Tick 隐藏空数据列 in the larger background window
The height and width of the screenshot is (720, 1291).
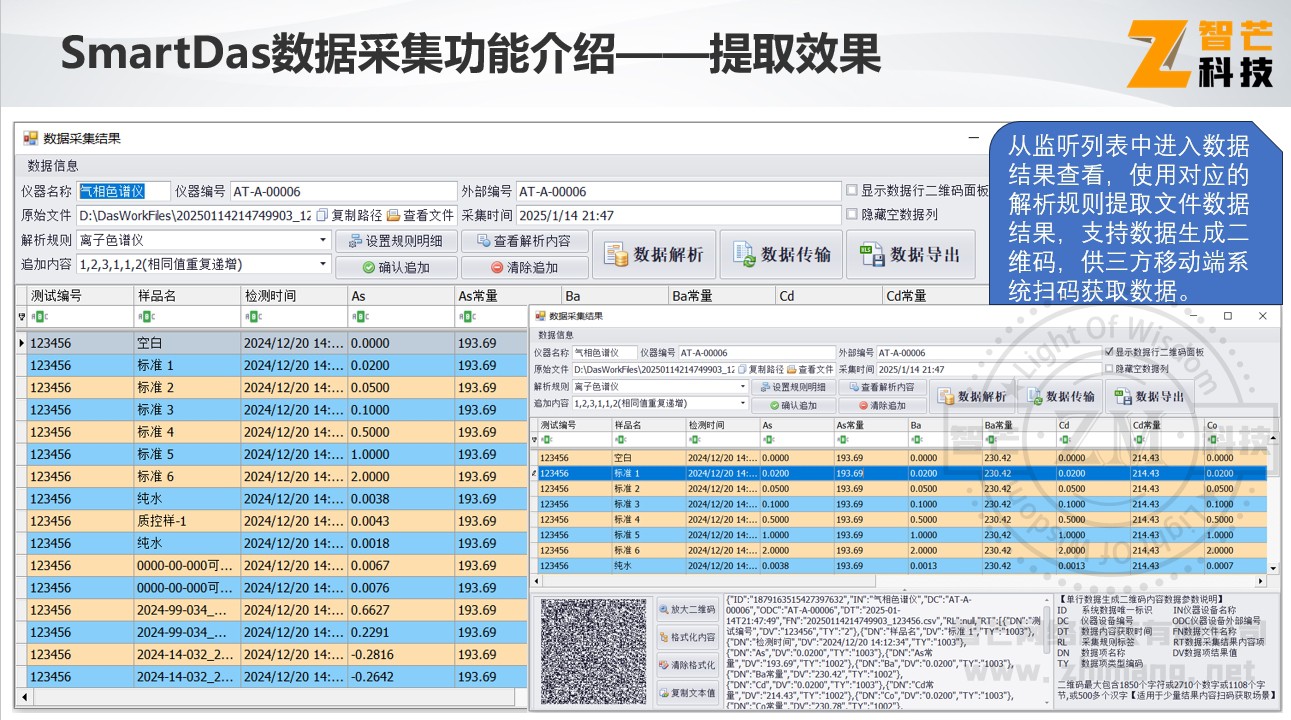[x=852, y=214]
